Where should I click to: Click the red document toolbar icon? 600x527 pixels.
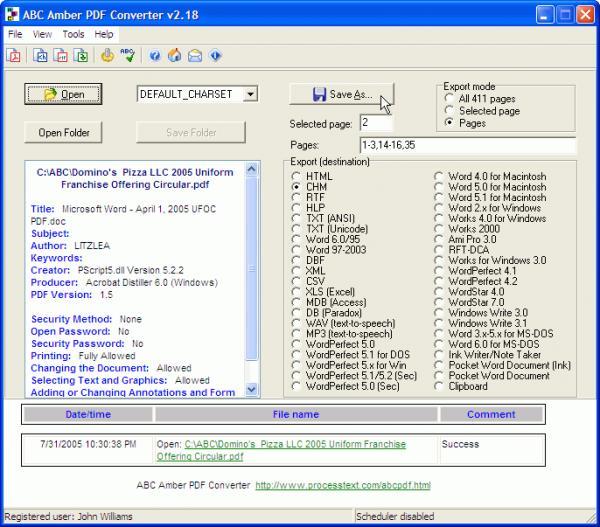60,56
